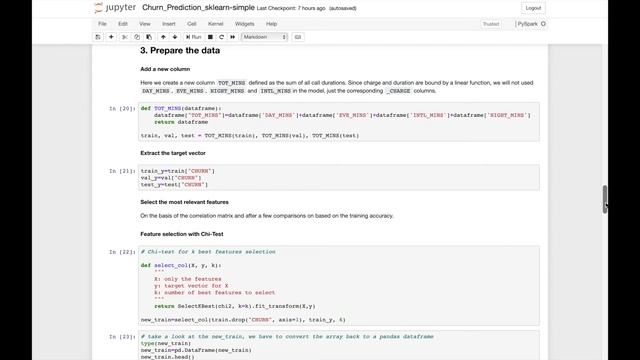
Task: Open the command palette keyboard icon
Action: coord(298,37)
